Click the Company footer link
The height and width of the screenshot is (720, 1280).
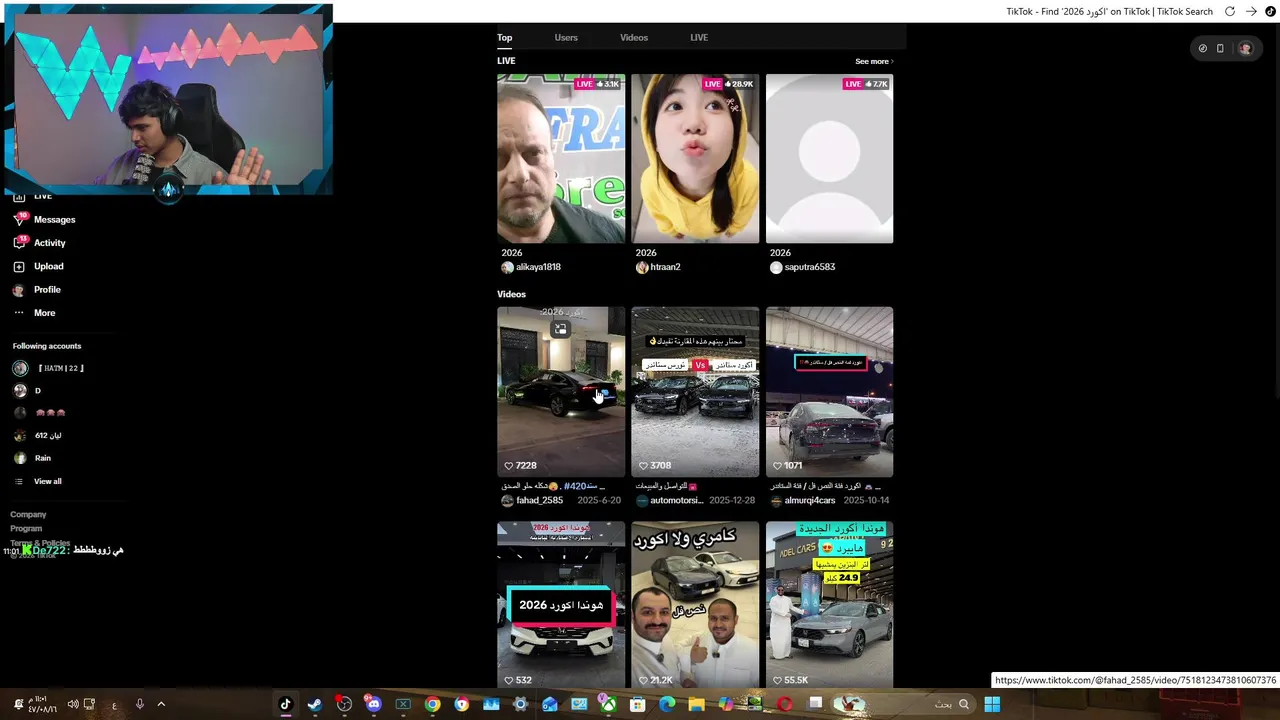coord(28,514)
